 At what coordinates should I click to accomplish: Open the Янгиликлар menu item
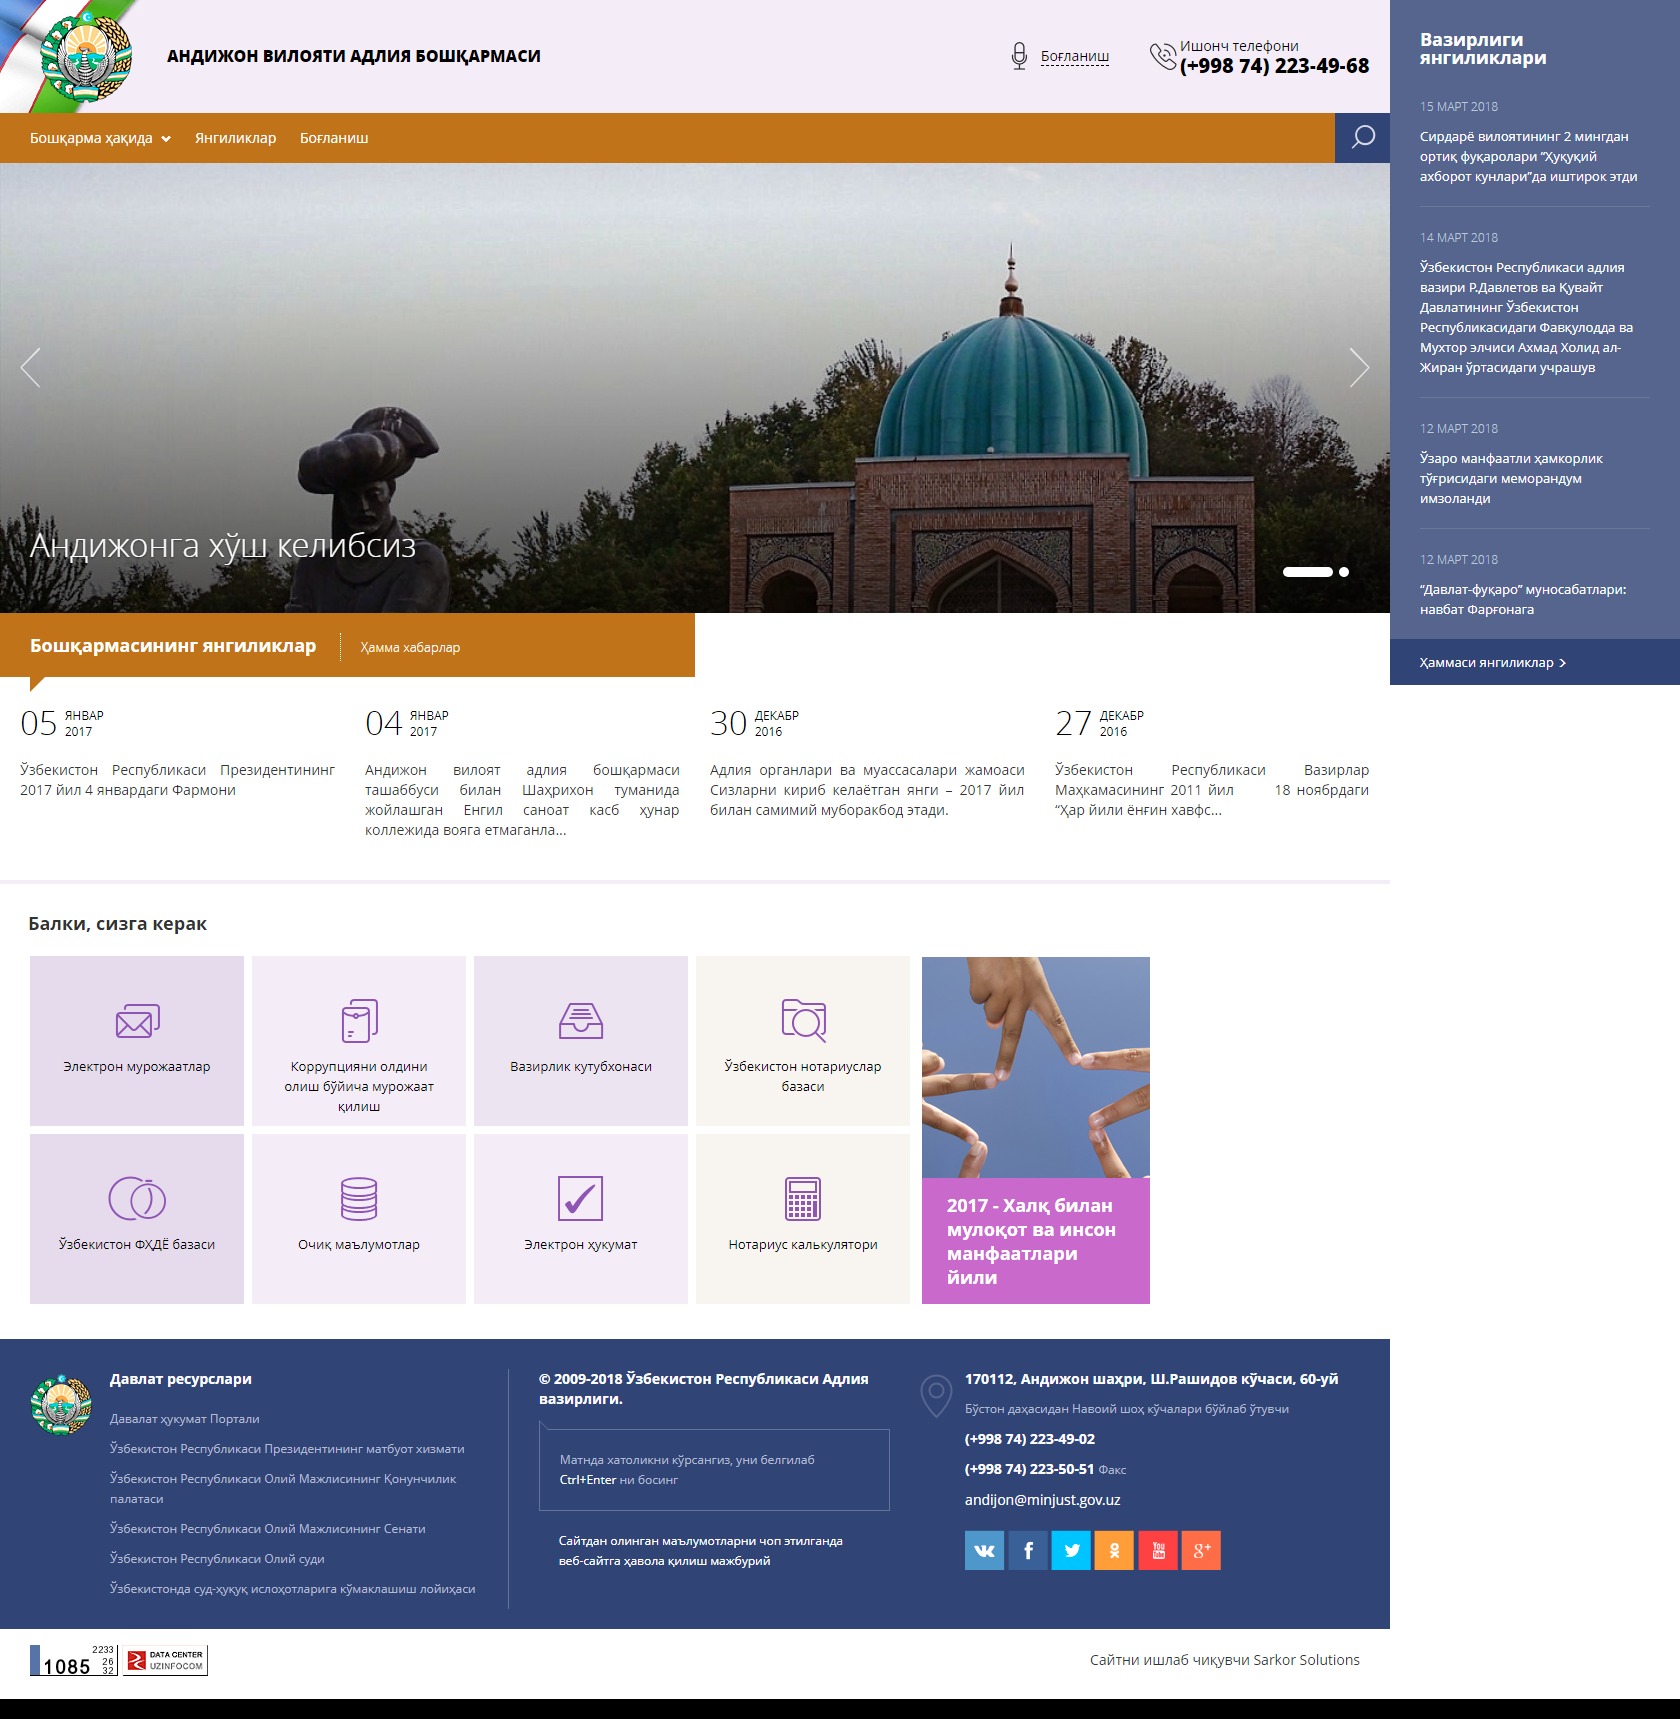click(235, 138)
